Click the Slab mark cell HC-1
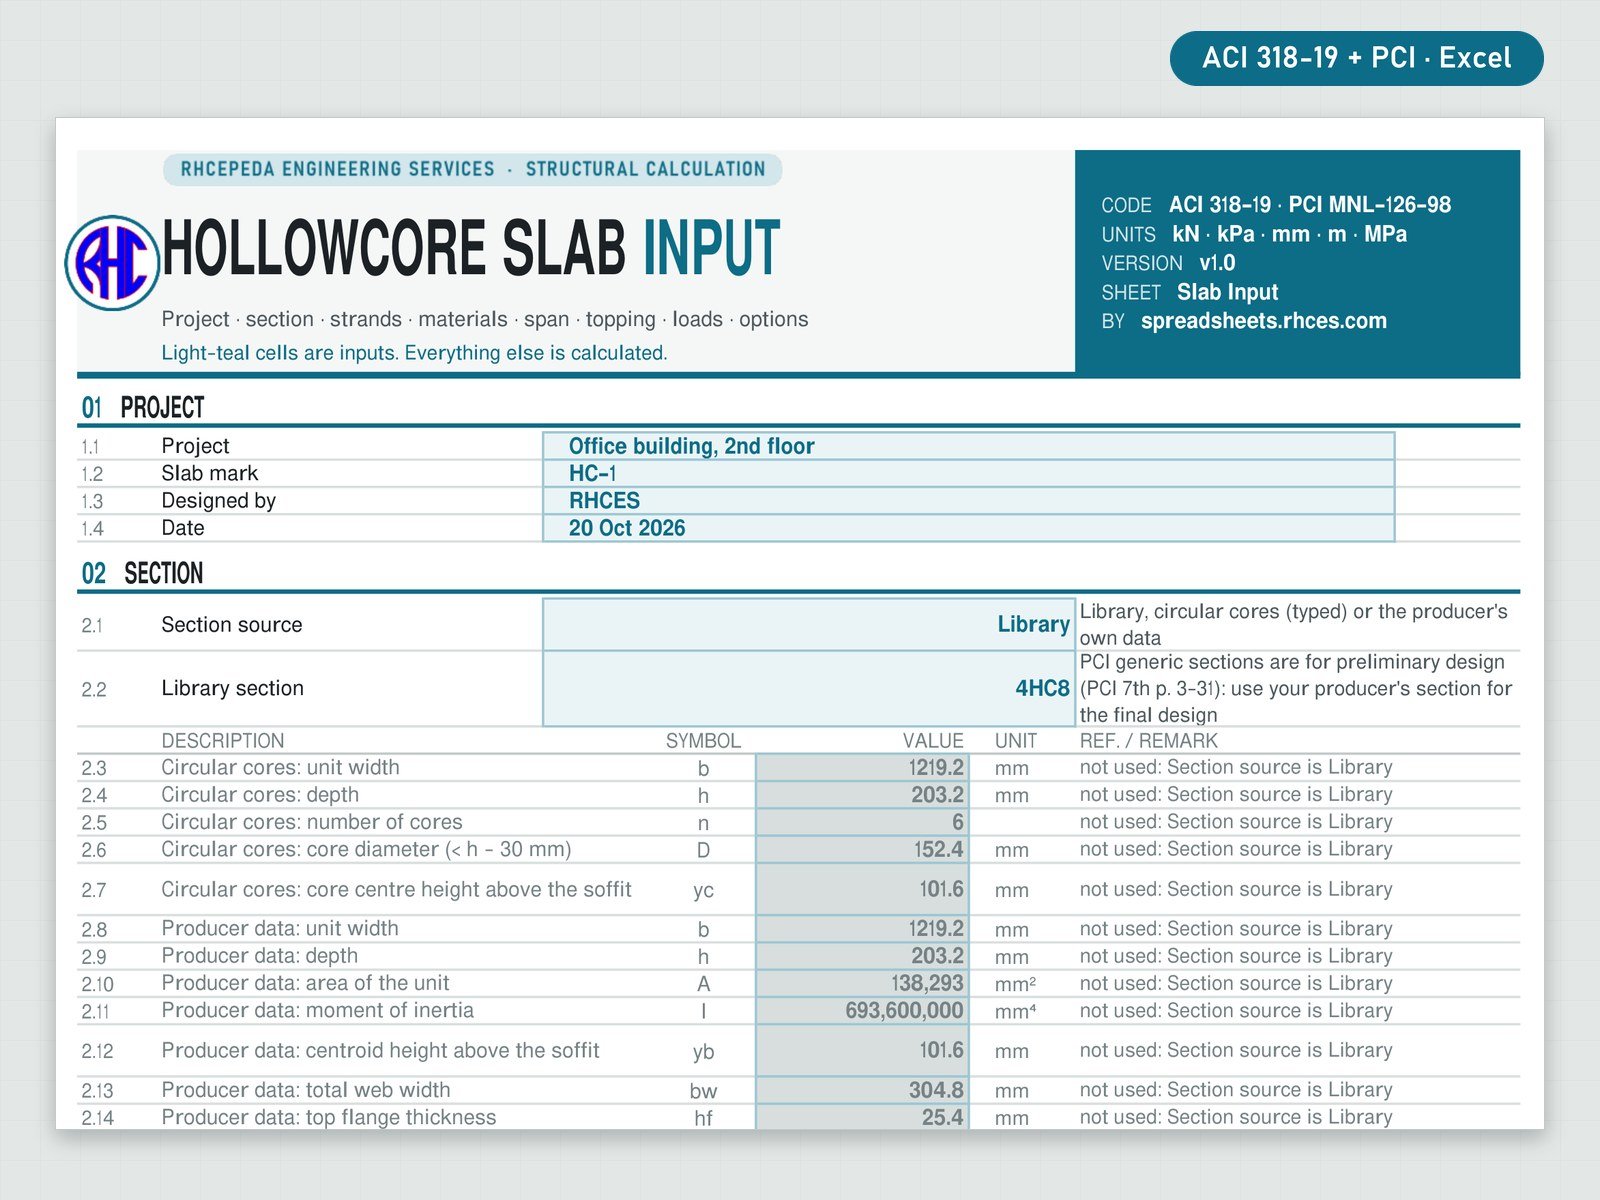The image size is (1600, 1200). pos(968,474)
